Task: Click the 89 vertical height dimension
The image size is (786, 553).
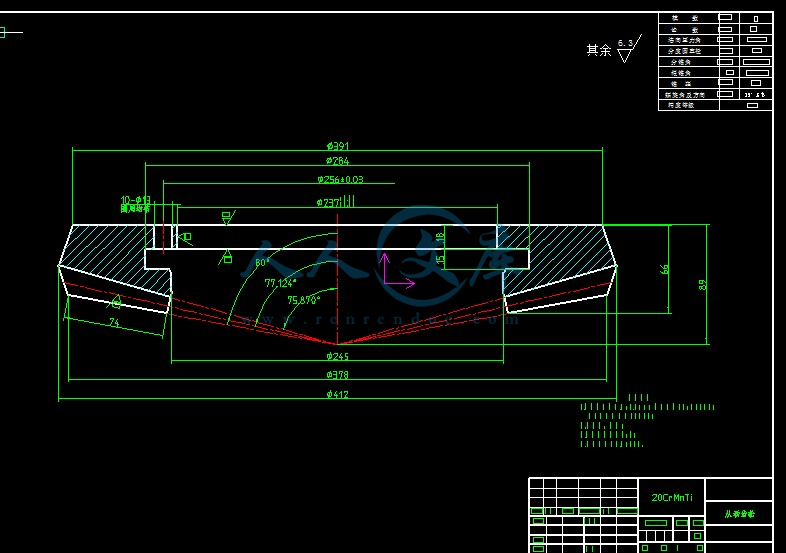Action: (703, 284)
